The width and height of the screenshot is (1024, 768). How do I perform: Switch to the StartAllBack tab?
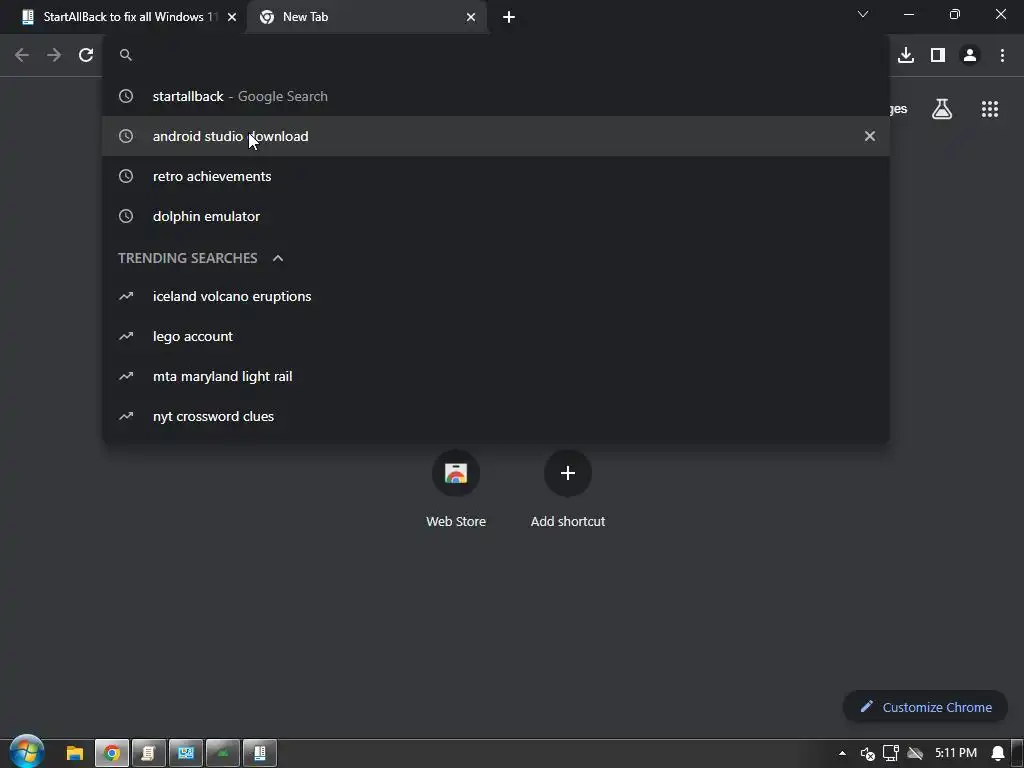pyautogui.click(x=123, y=17)
